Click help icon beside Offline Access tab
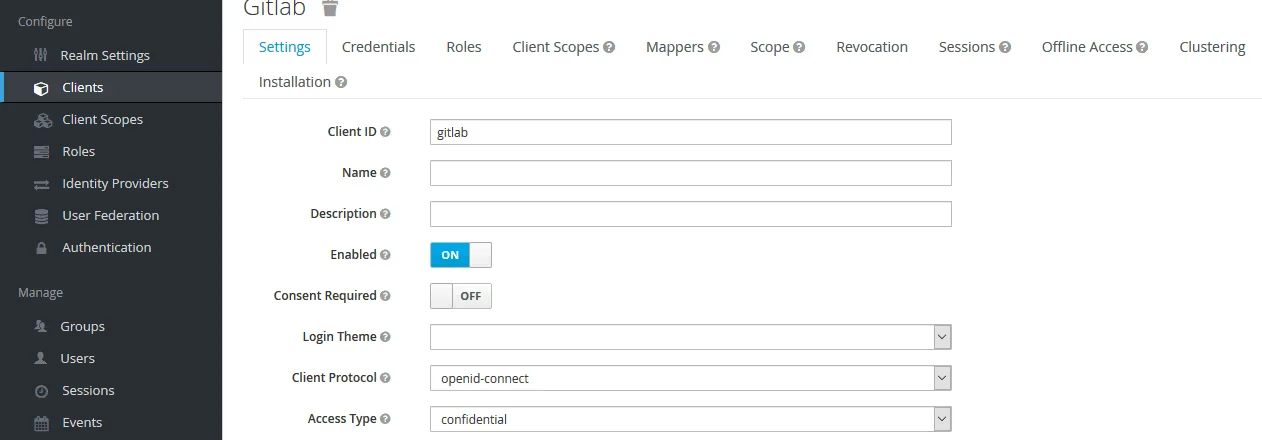The image size is (1262, 440). pos(1142,47)
